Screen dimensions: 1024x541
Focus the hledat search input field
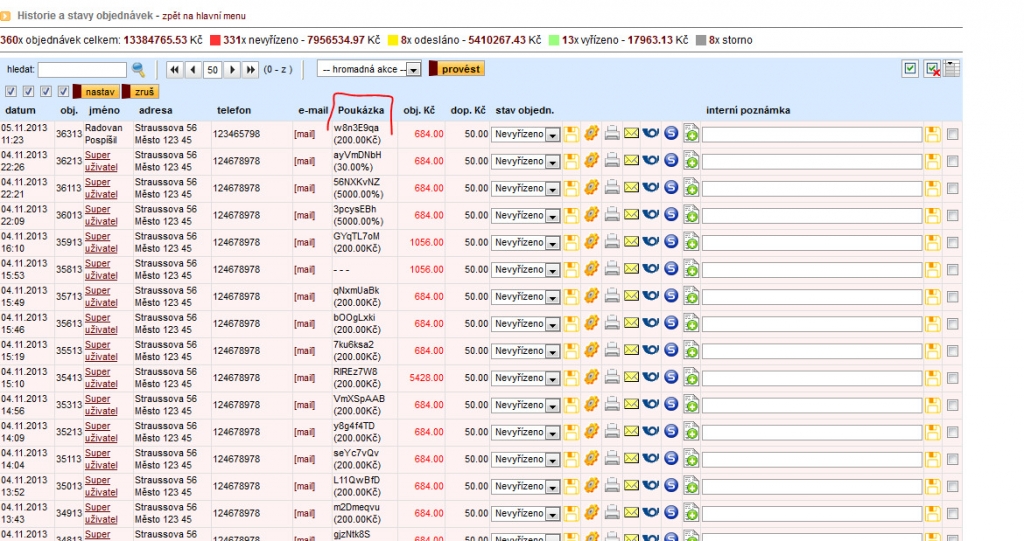coord(82,69)
